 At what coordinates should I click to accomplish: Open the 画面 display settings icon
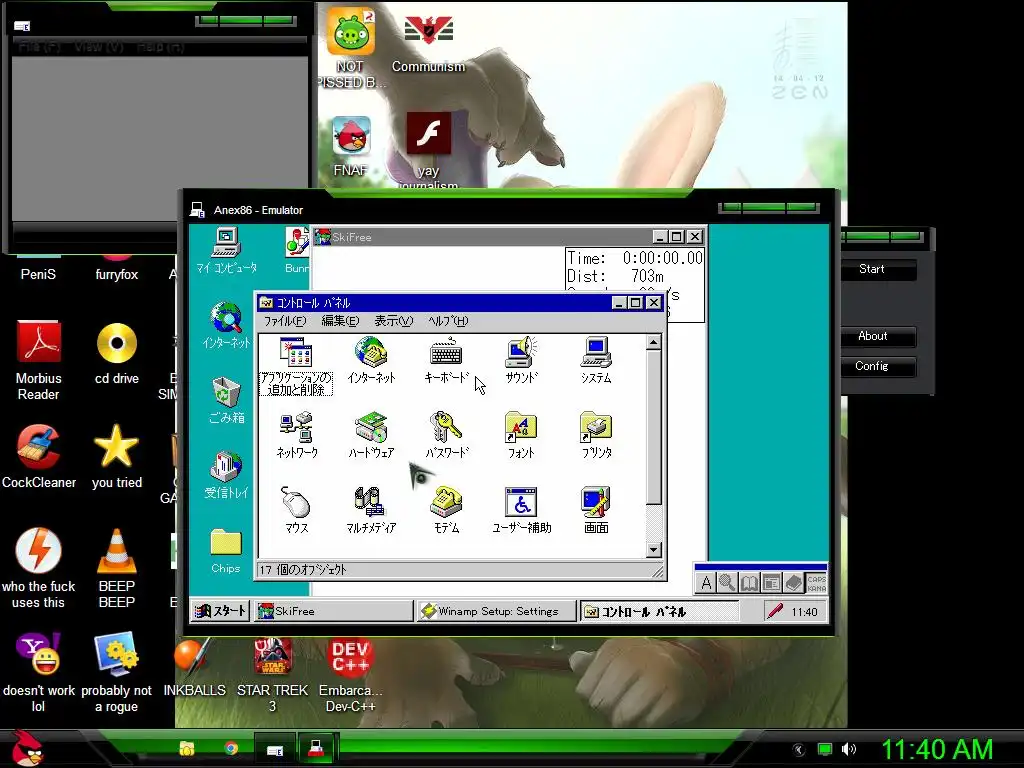click(x=596, y=510)
